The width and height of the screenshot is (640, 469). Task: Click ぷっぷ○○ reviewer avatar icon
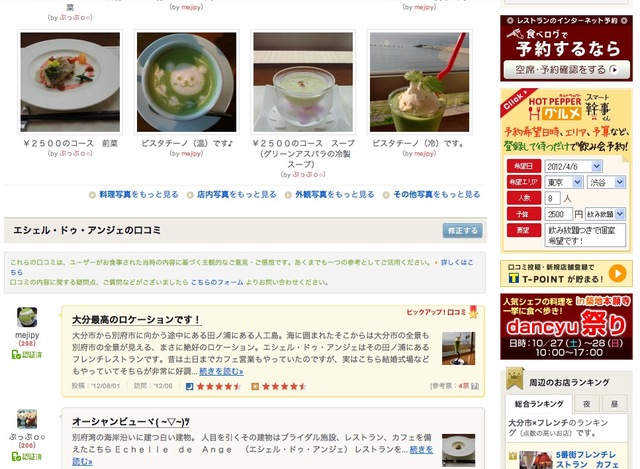[27, 419]
